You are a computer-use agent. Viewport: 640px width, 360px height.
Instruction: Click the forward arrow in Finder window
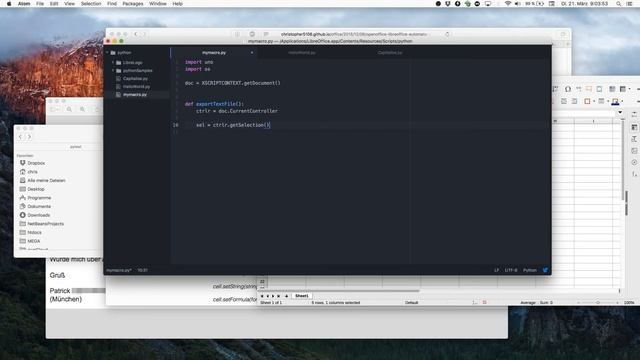click(29, 137)
